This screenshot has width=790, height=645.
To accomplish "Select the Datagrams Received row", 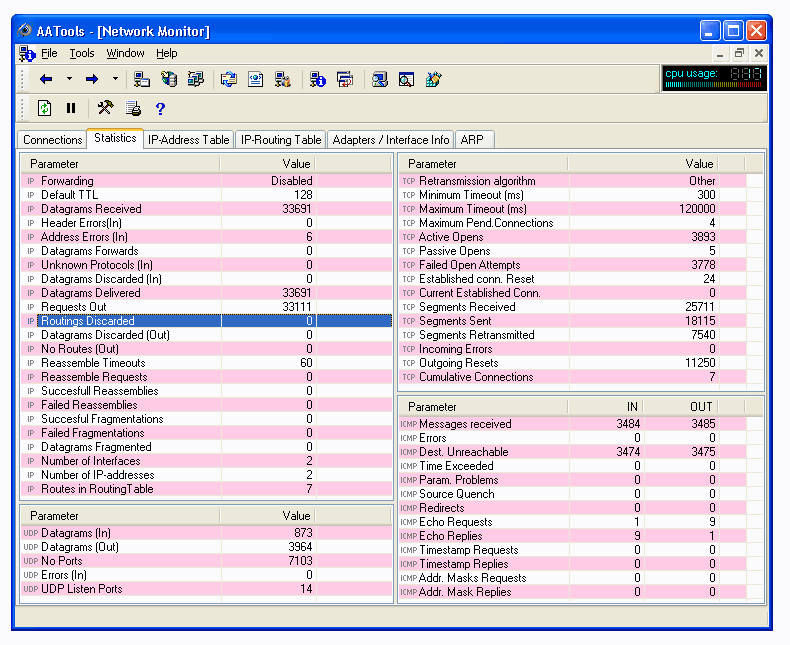I will (x=207, y=209).
